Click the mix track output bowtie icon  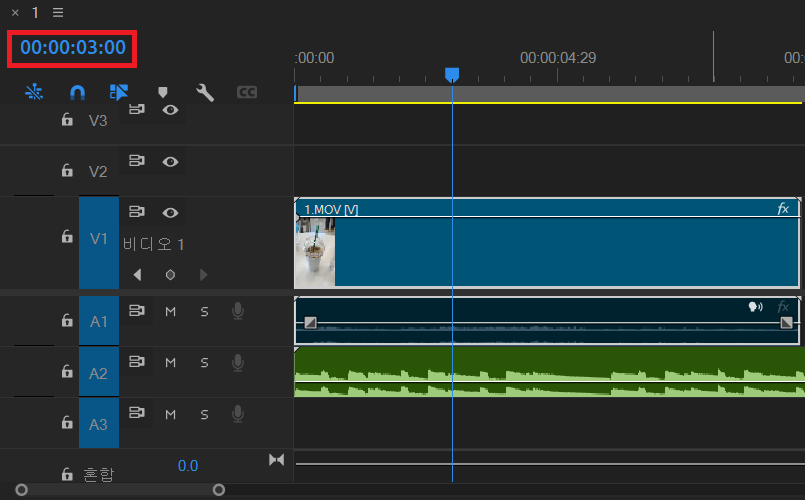pyautogui.click(x=276, y=460)
